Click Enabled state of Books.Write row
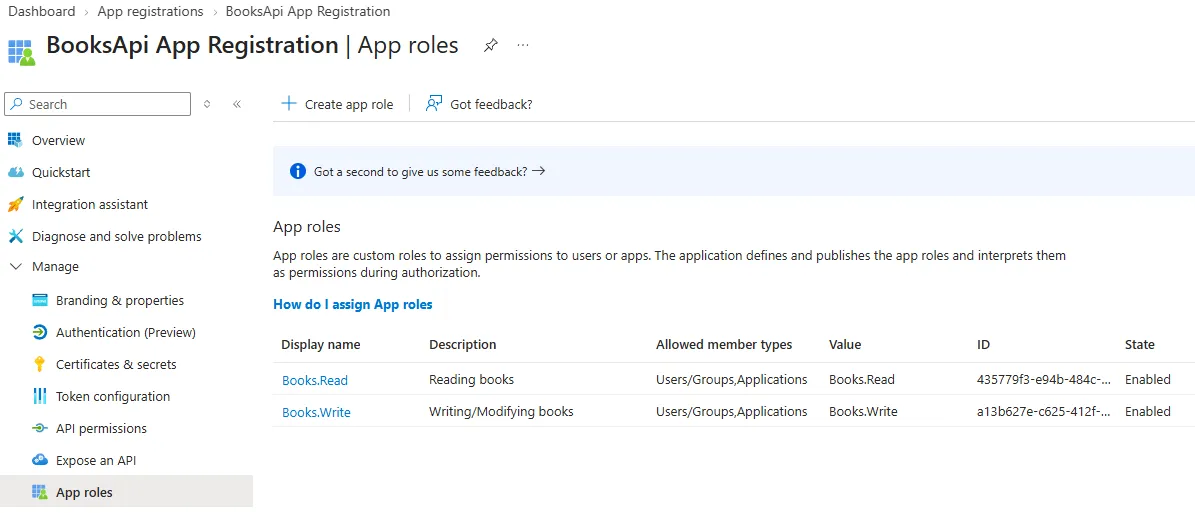The width and height of the screenshot is (1195, 513). click(1148, 411)
